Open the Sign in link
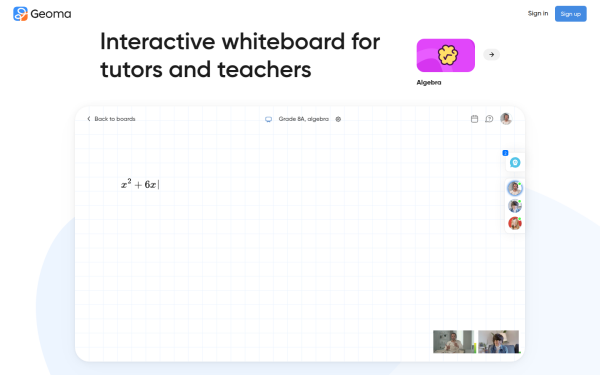The width and height of the screenshot is (600, 375). [x=538, y=13]
